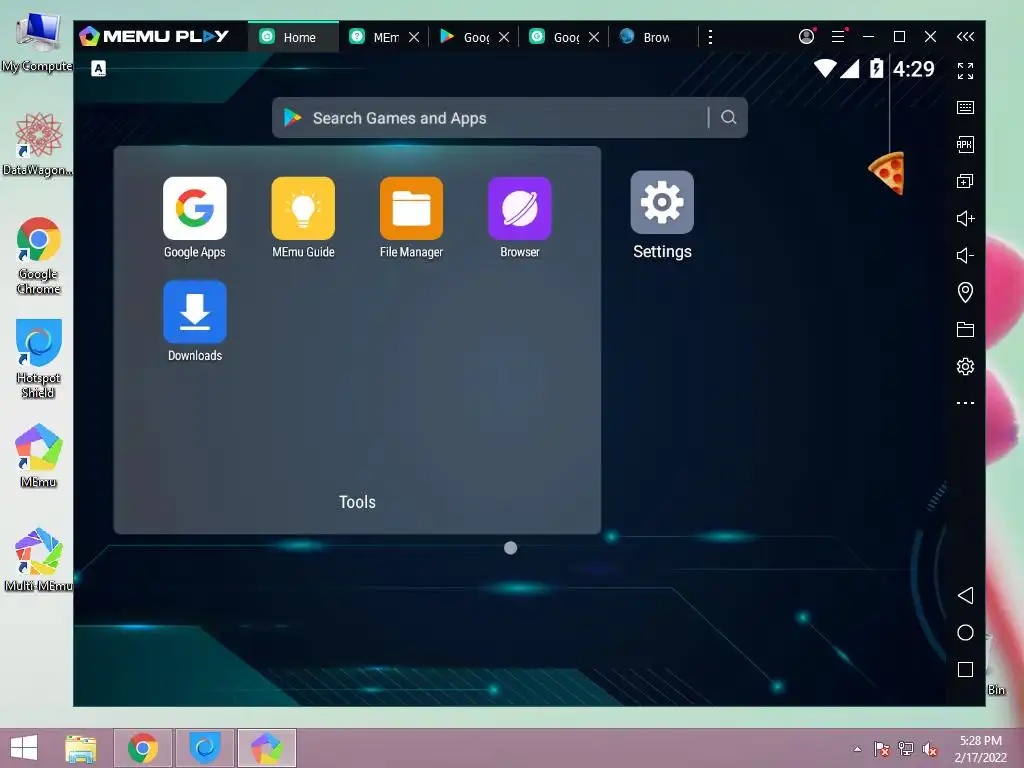Click the Android Back triangle button
The width and height of the screenshot is (1024, 768).
965,595
